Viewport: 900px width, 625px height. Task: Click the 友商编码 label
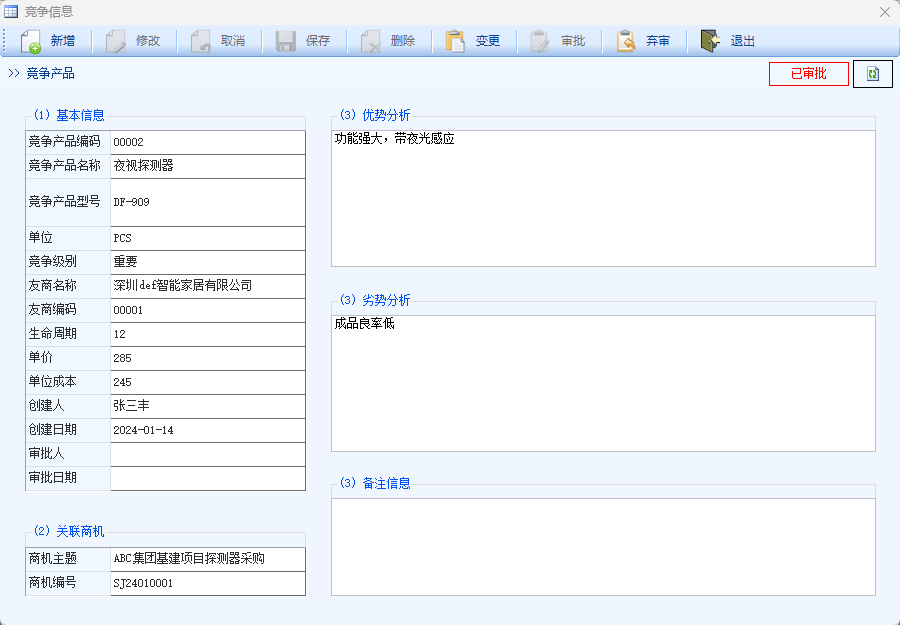[x=52, y=309]
